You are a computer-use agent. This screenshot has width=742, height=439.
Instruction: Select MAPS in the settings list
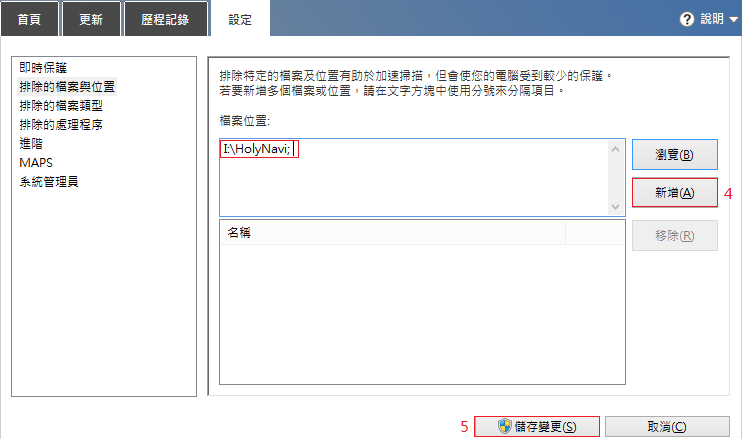[36, 163]
